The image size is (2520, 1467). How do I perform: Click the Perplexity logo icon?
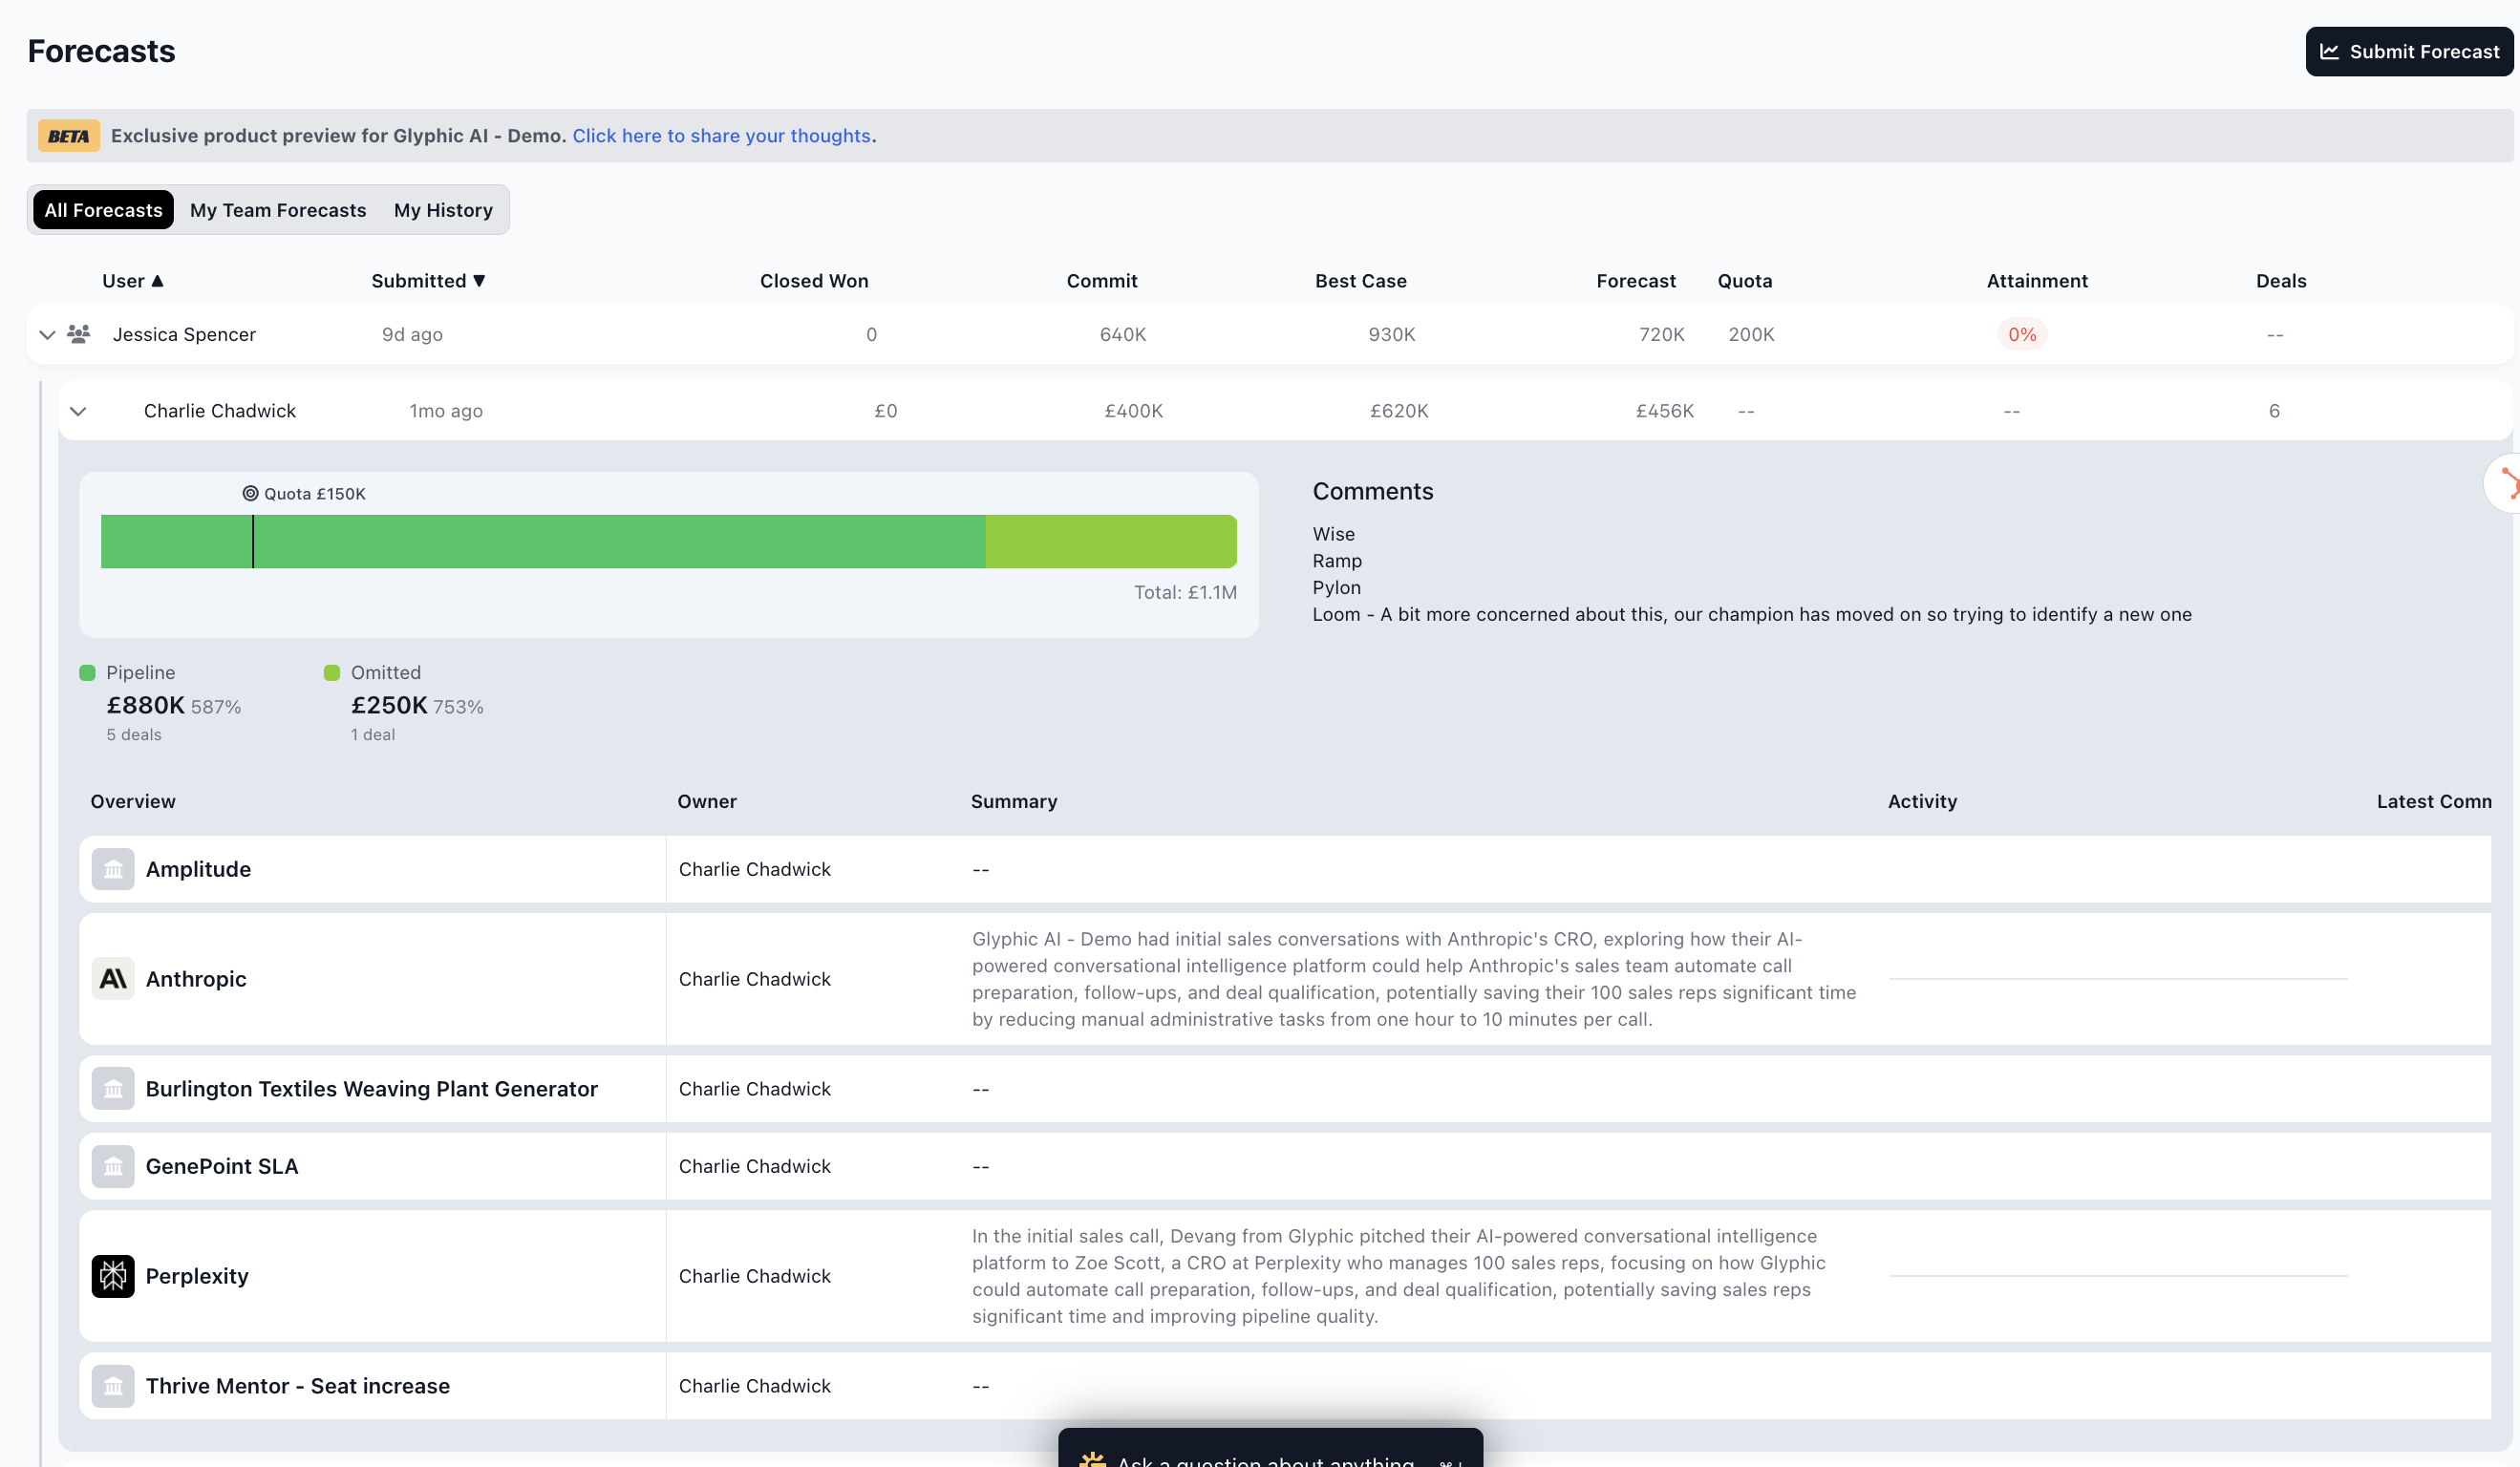(113, 1276)
